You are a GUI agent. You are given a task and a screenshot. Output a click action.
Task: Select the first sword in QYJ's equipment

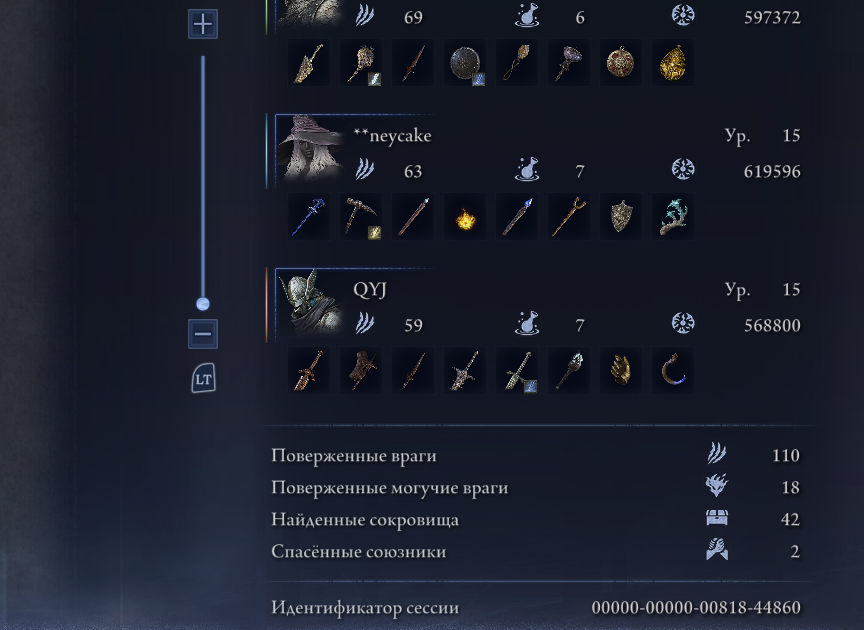click(x=309, y=370)
